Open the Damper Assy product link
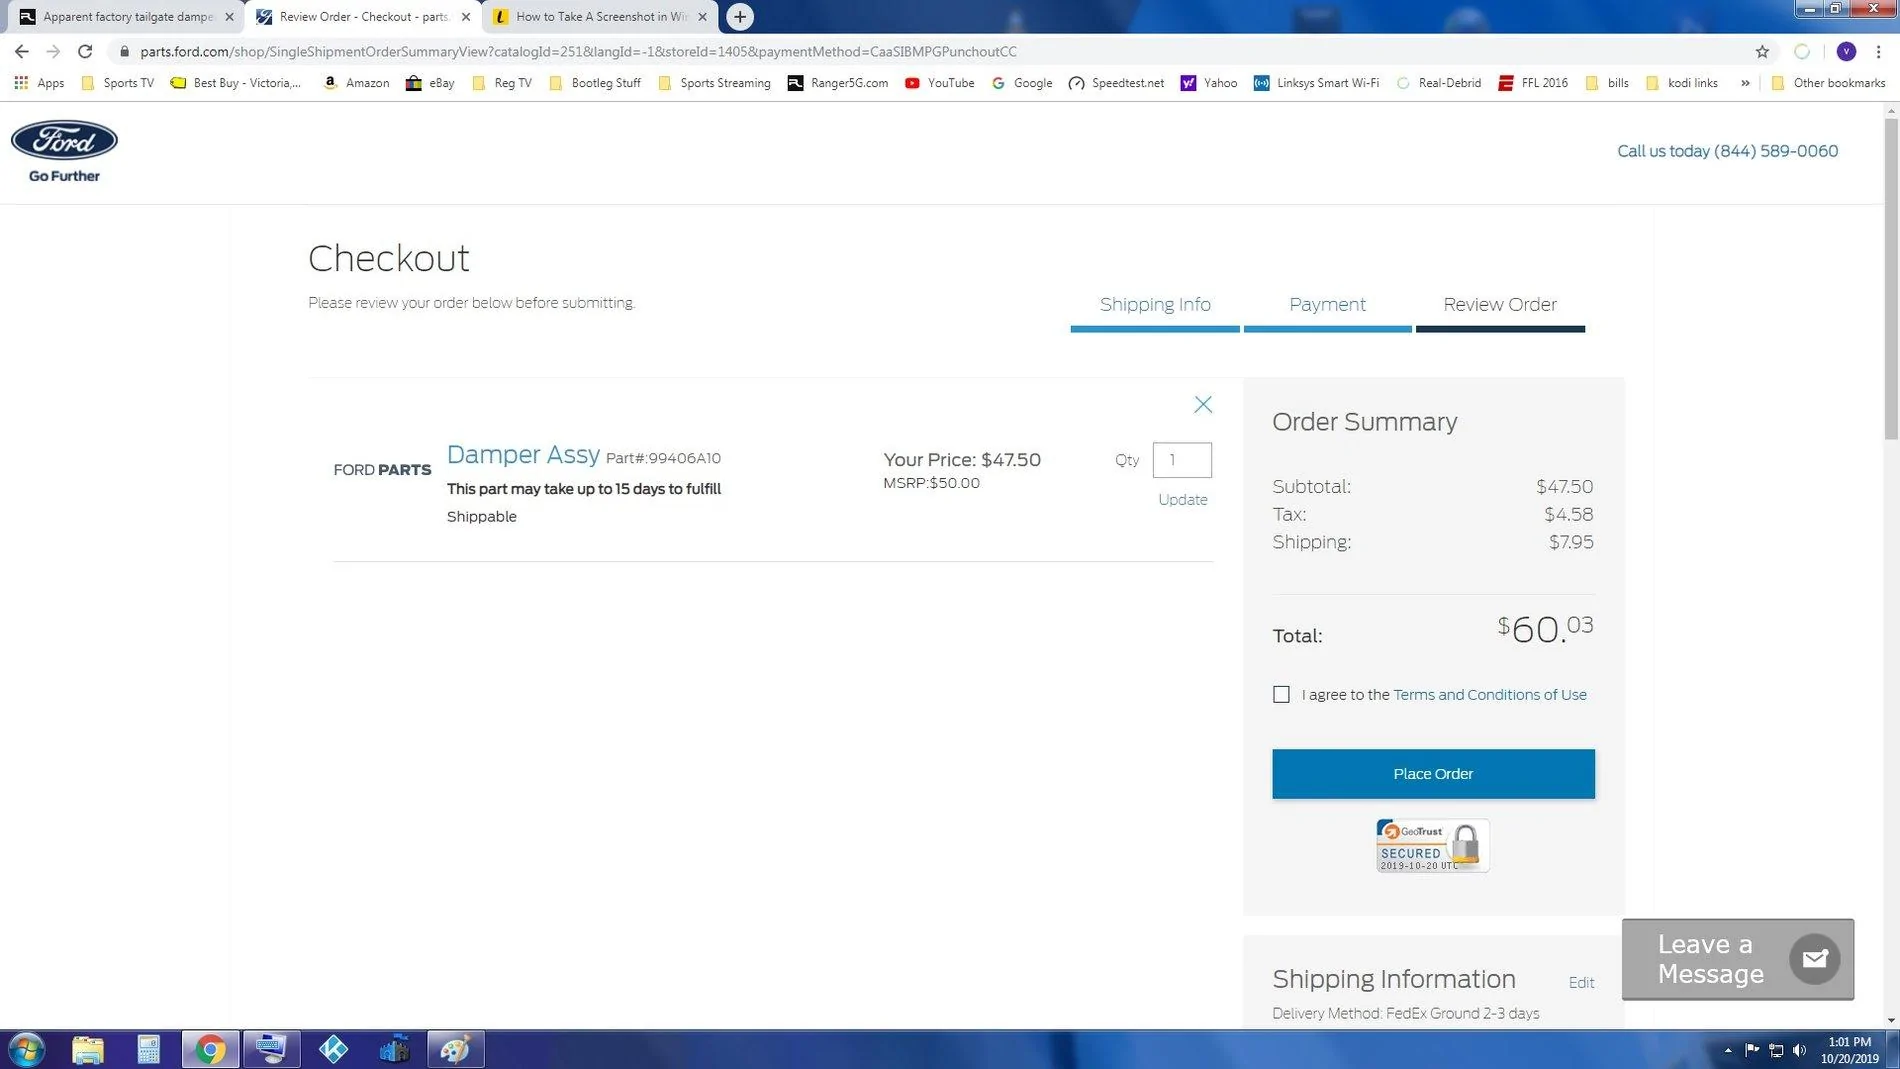Viewport: 1900px width, 1069px height. point(523,455)
